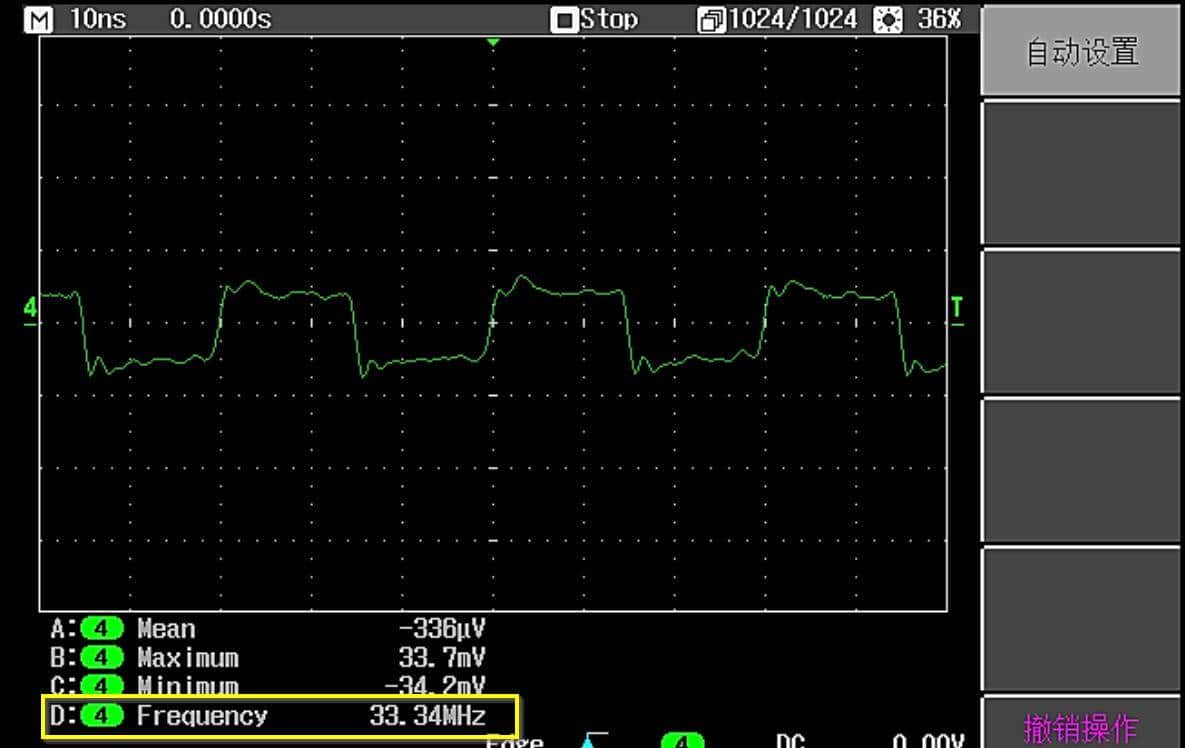The image size is (1185, 748).
Task: Click the channel 4 ground marker on left edge
Action: 29,309
